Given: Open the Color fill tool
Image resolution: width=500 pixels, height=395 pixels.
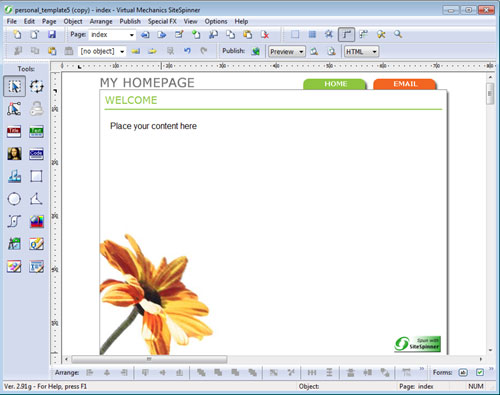Looking at the screenshot, I should pyautogui.click(x=36, y=221).
